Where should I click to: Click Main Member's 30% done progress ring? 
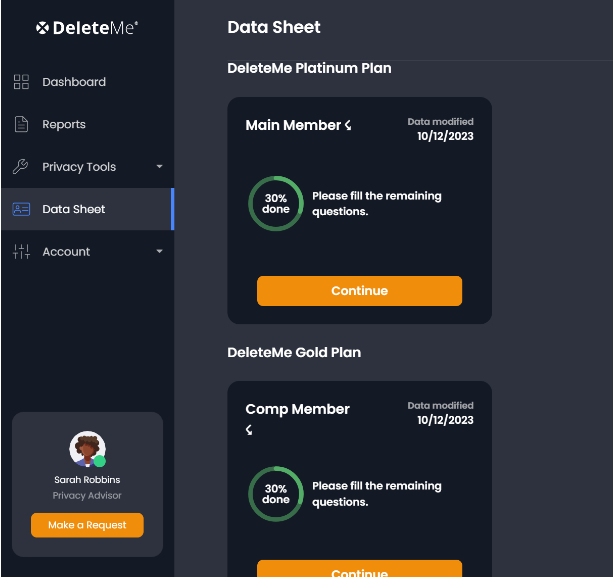276,204
